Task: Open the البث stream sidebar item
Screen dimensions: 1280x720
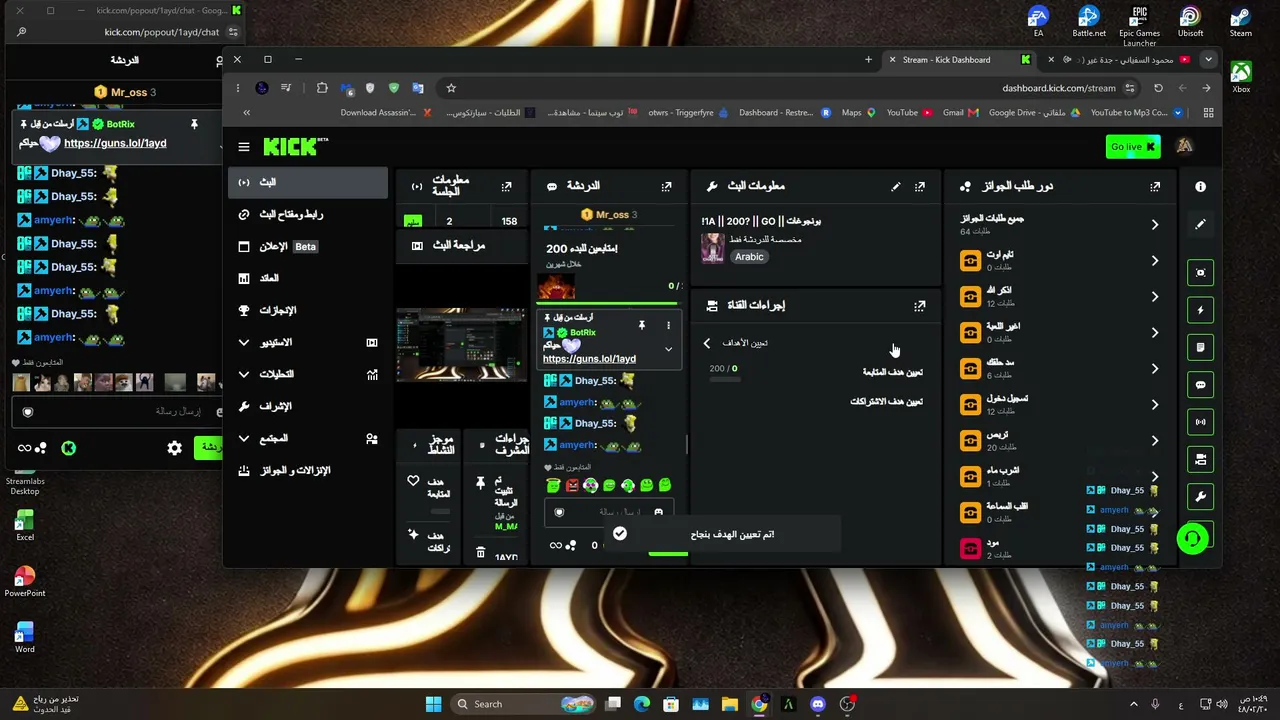Action: 308,182
